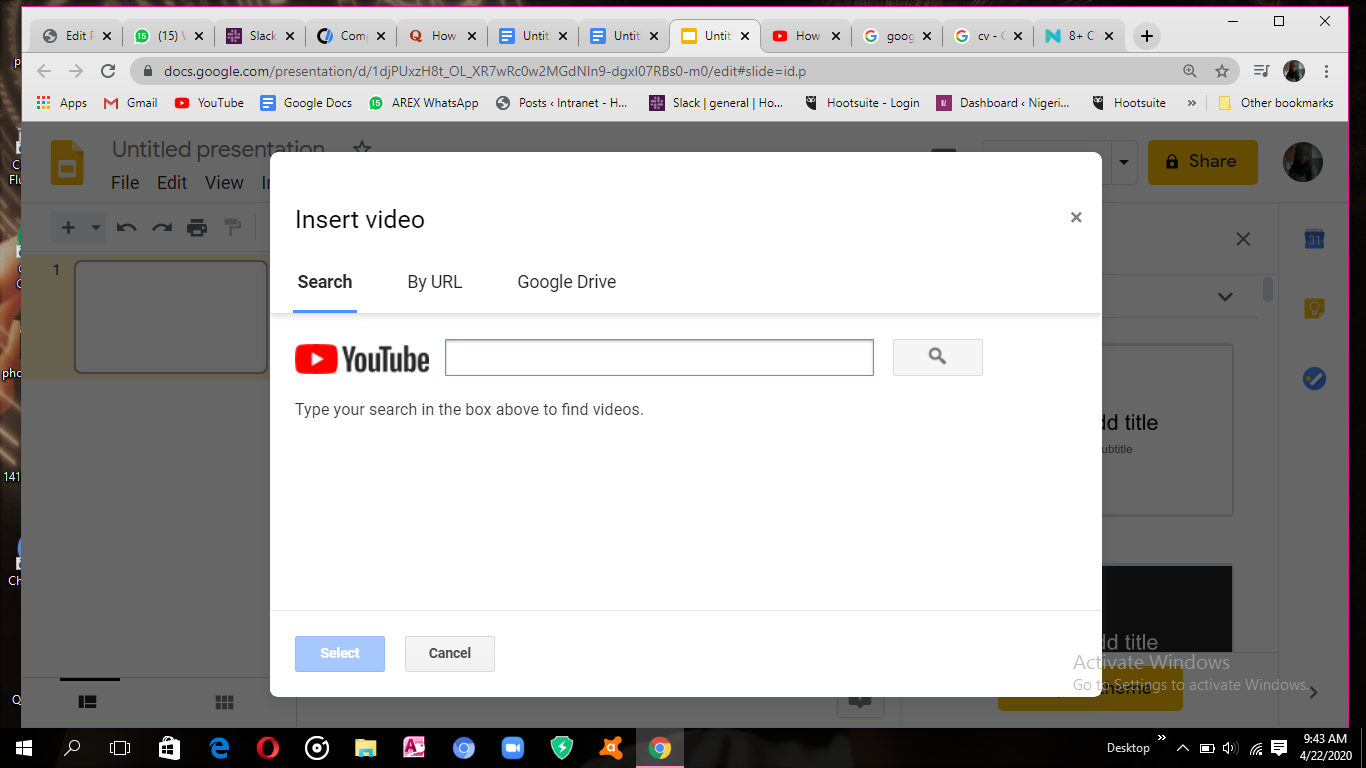Expand the hidden bookmarks chevron

[1191, 103]
